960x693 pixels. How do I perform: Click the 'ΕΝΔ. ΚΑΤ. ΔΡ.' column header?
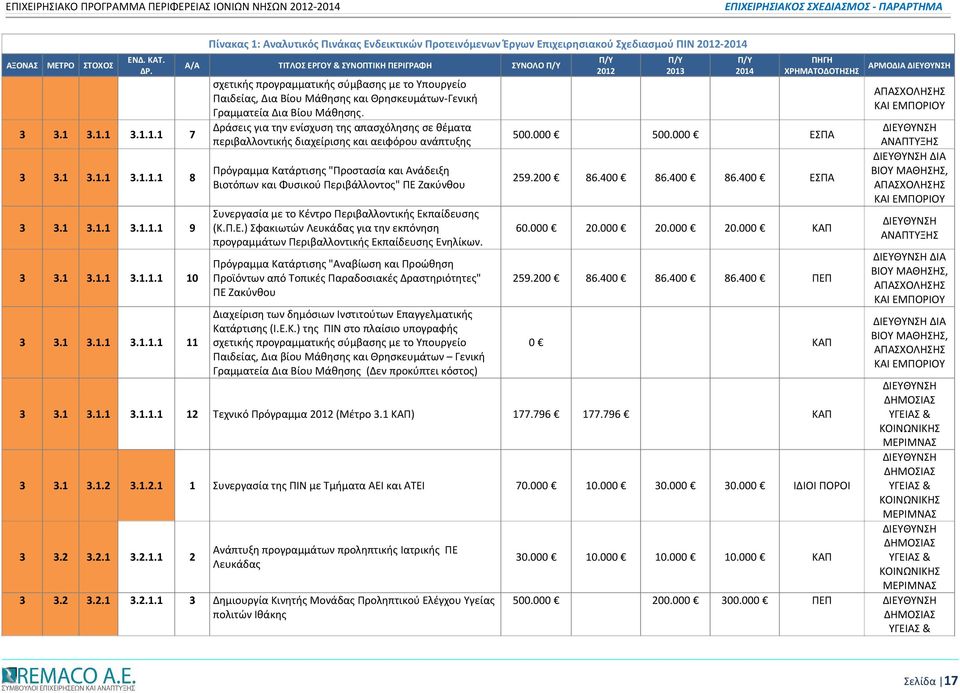pyautogui.click(x=146, y=66)
